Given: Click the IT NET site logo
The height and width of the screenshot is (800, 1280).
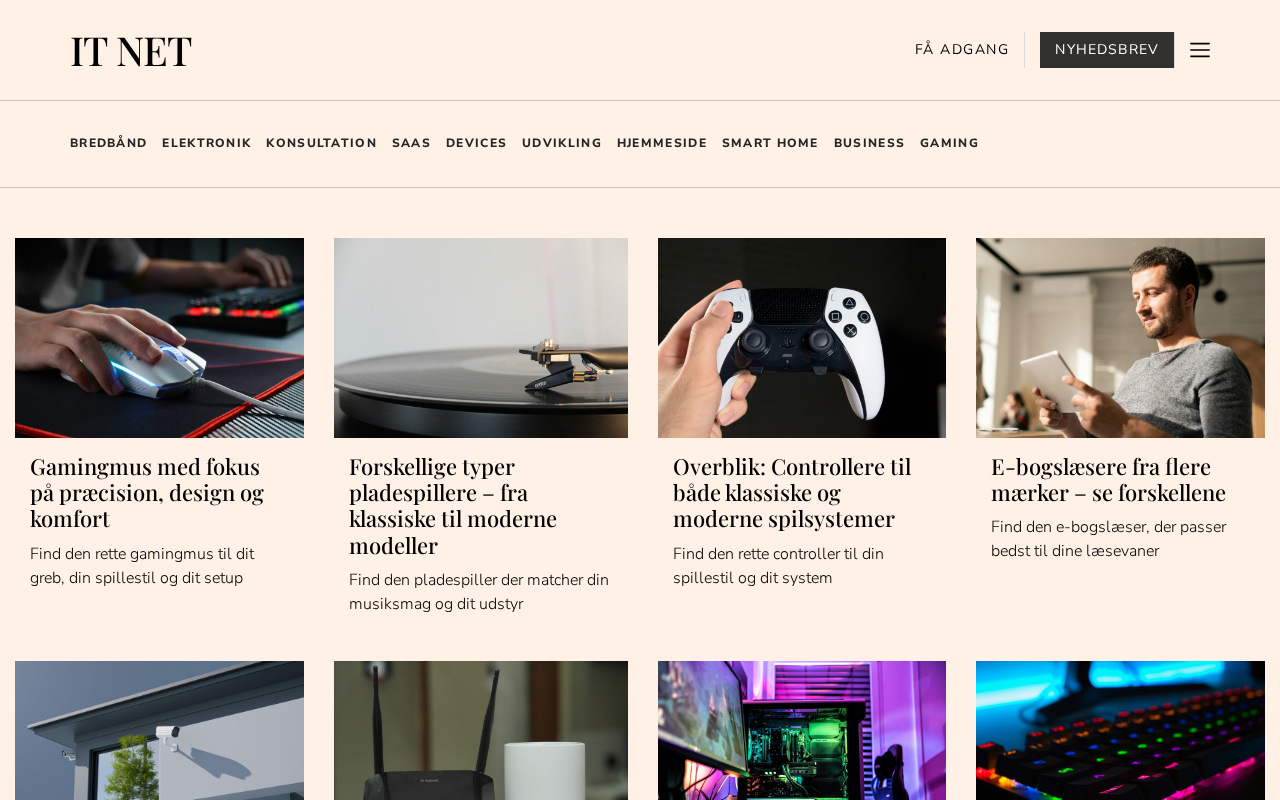Looking at the screenshot, I should (x=131, y=51).
